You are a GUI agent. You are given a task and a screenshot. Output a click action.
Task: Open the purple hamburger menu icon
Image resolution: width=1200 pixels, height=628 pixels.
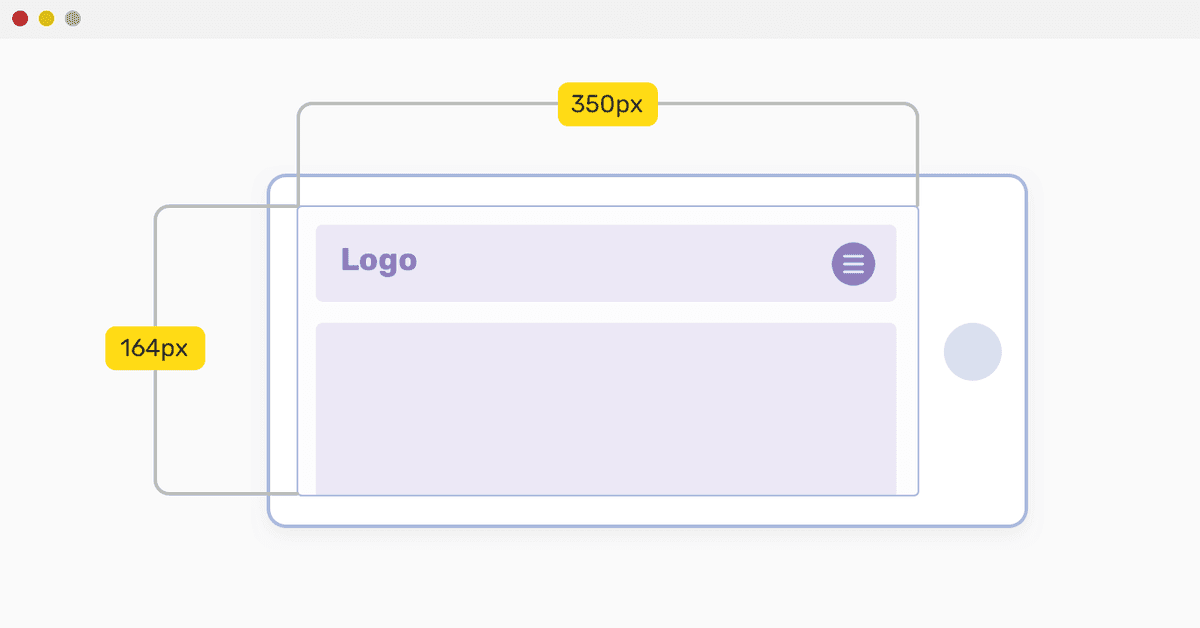853,264
